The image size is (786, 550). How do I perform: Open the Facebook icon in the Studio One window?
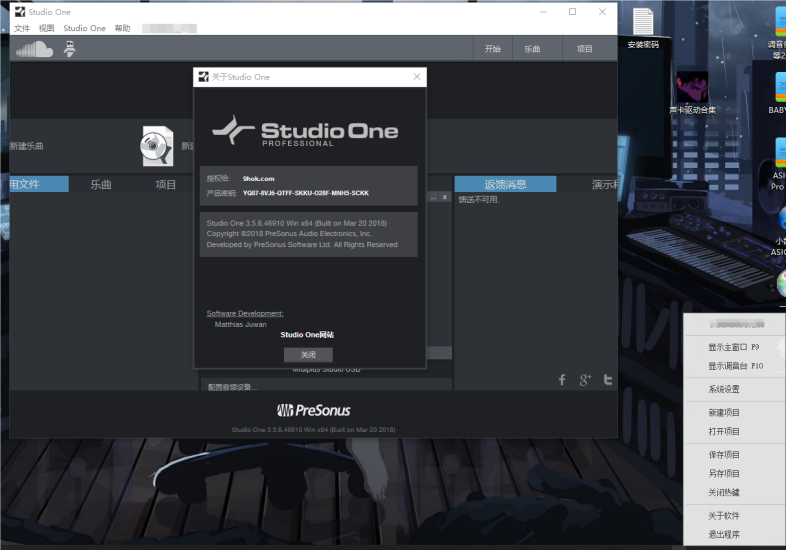(562, 380)
